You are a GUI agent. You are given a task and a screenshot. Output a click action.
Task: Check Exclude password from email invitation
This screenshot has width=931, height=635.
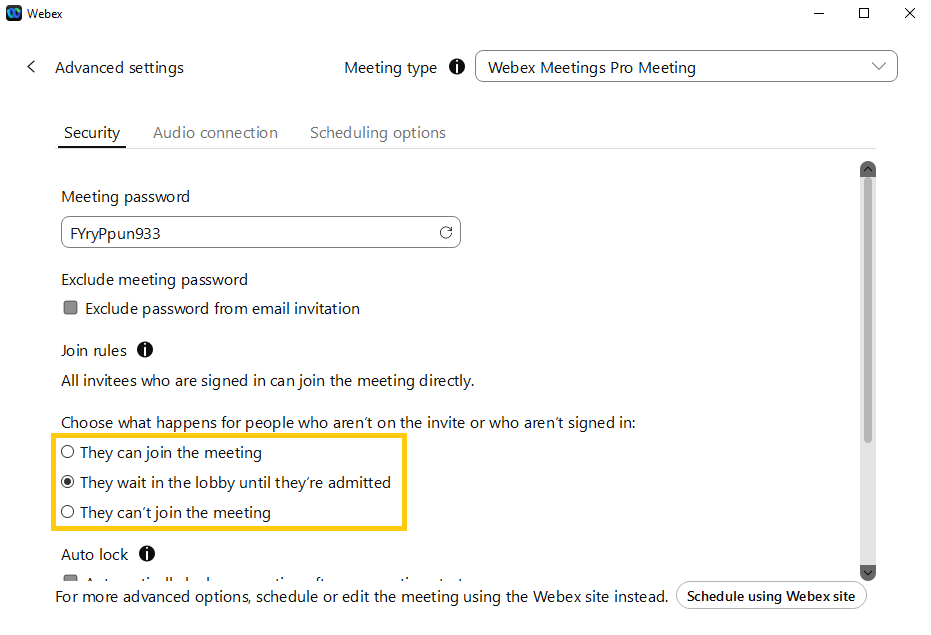(71, 308)
